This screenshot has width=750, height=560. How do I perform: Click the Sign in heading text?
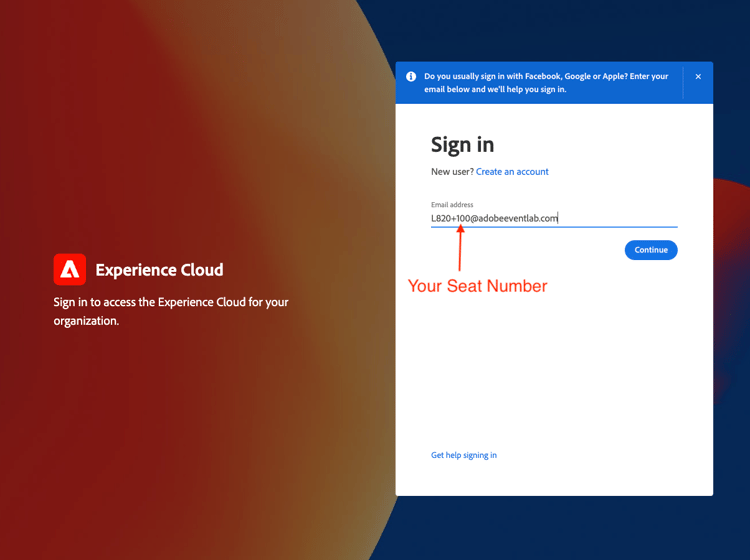pyautogui.click(x=462, y=145)
